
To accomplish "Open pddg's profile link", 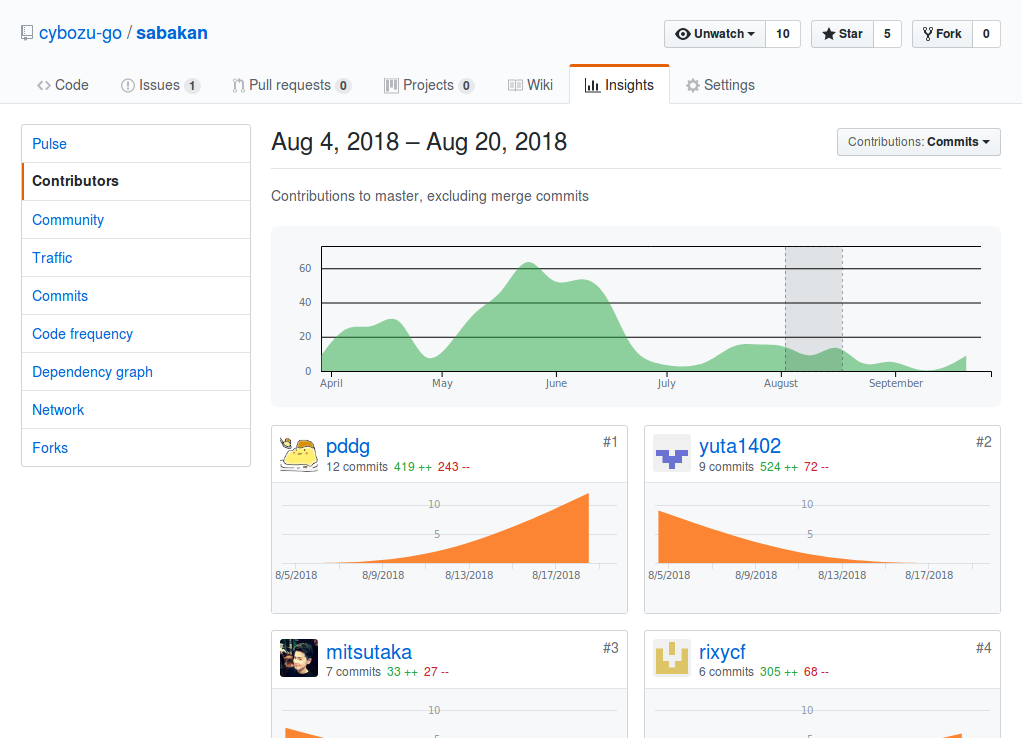I will 348,447.
